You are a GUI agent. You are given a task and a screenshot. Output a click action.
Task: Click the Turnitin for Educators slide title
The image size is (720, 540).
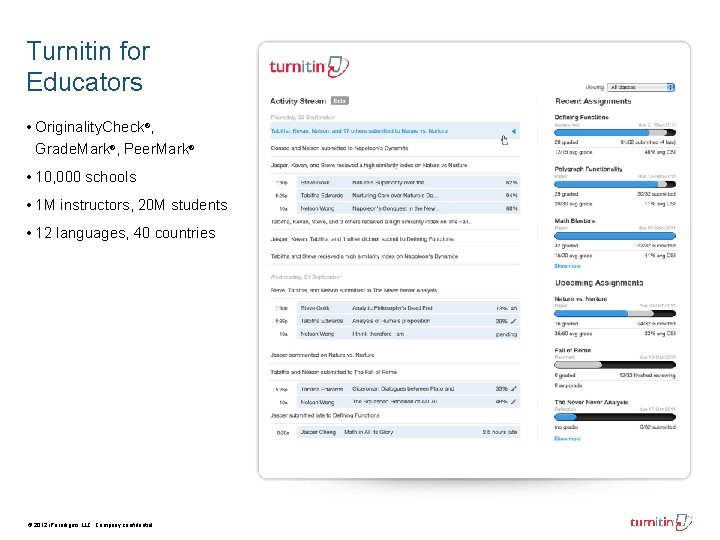point(88,66)
